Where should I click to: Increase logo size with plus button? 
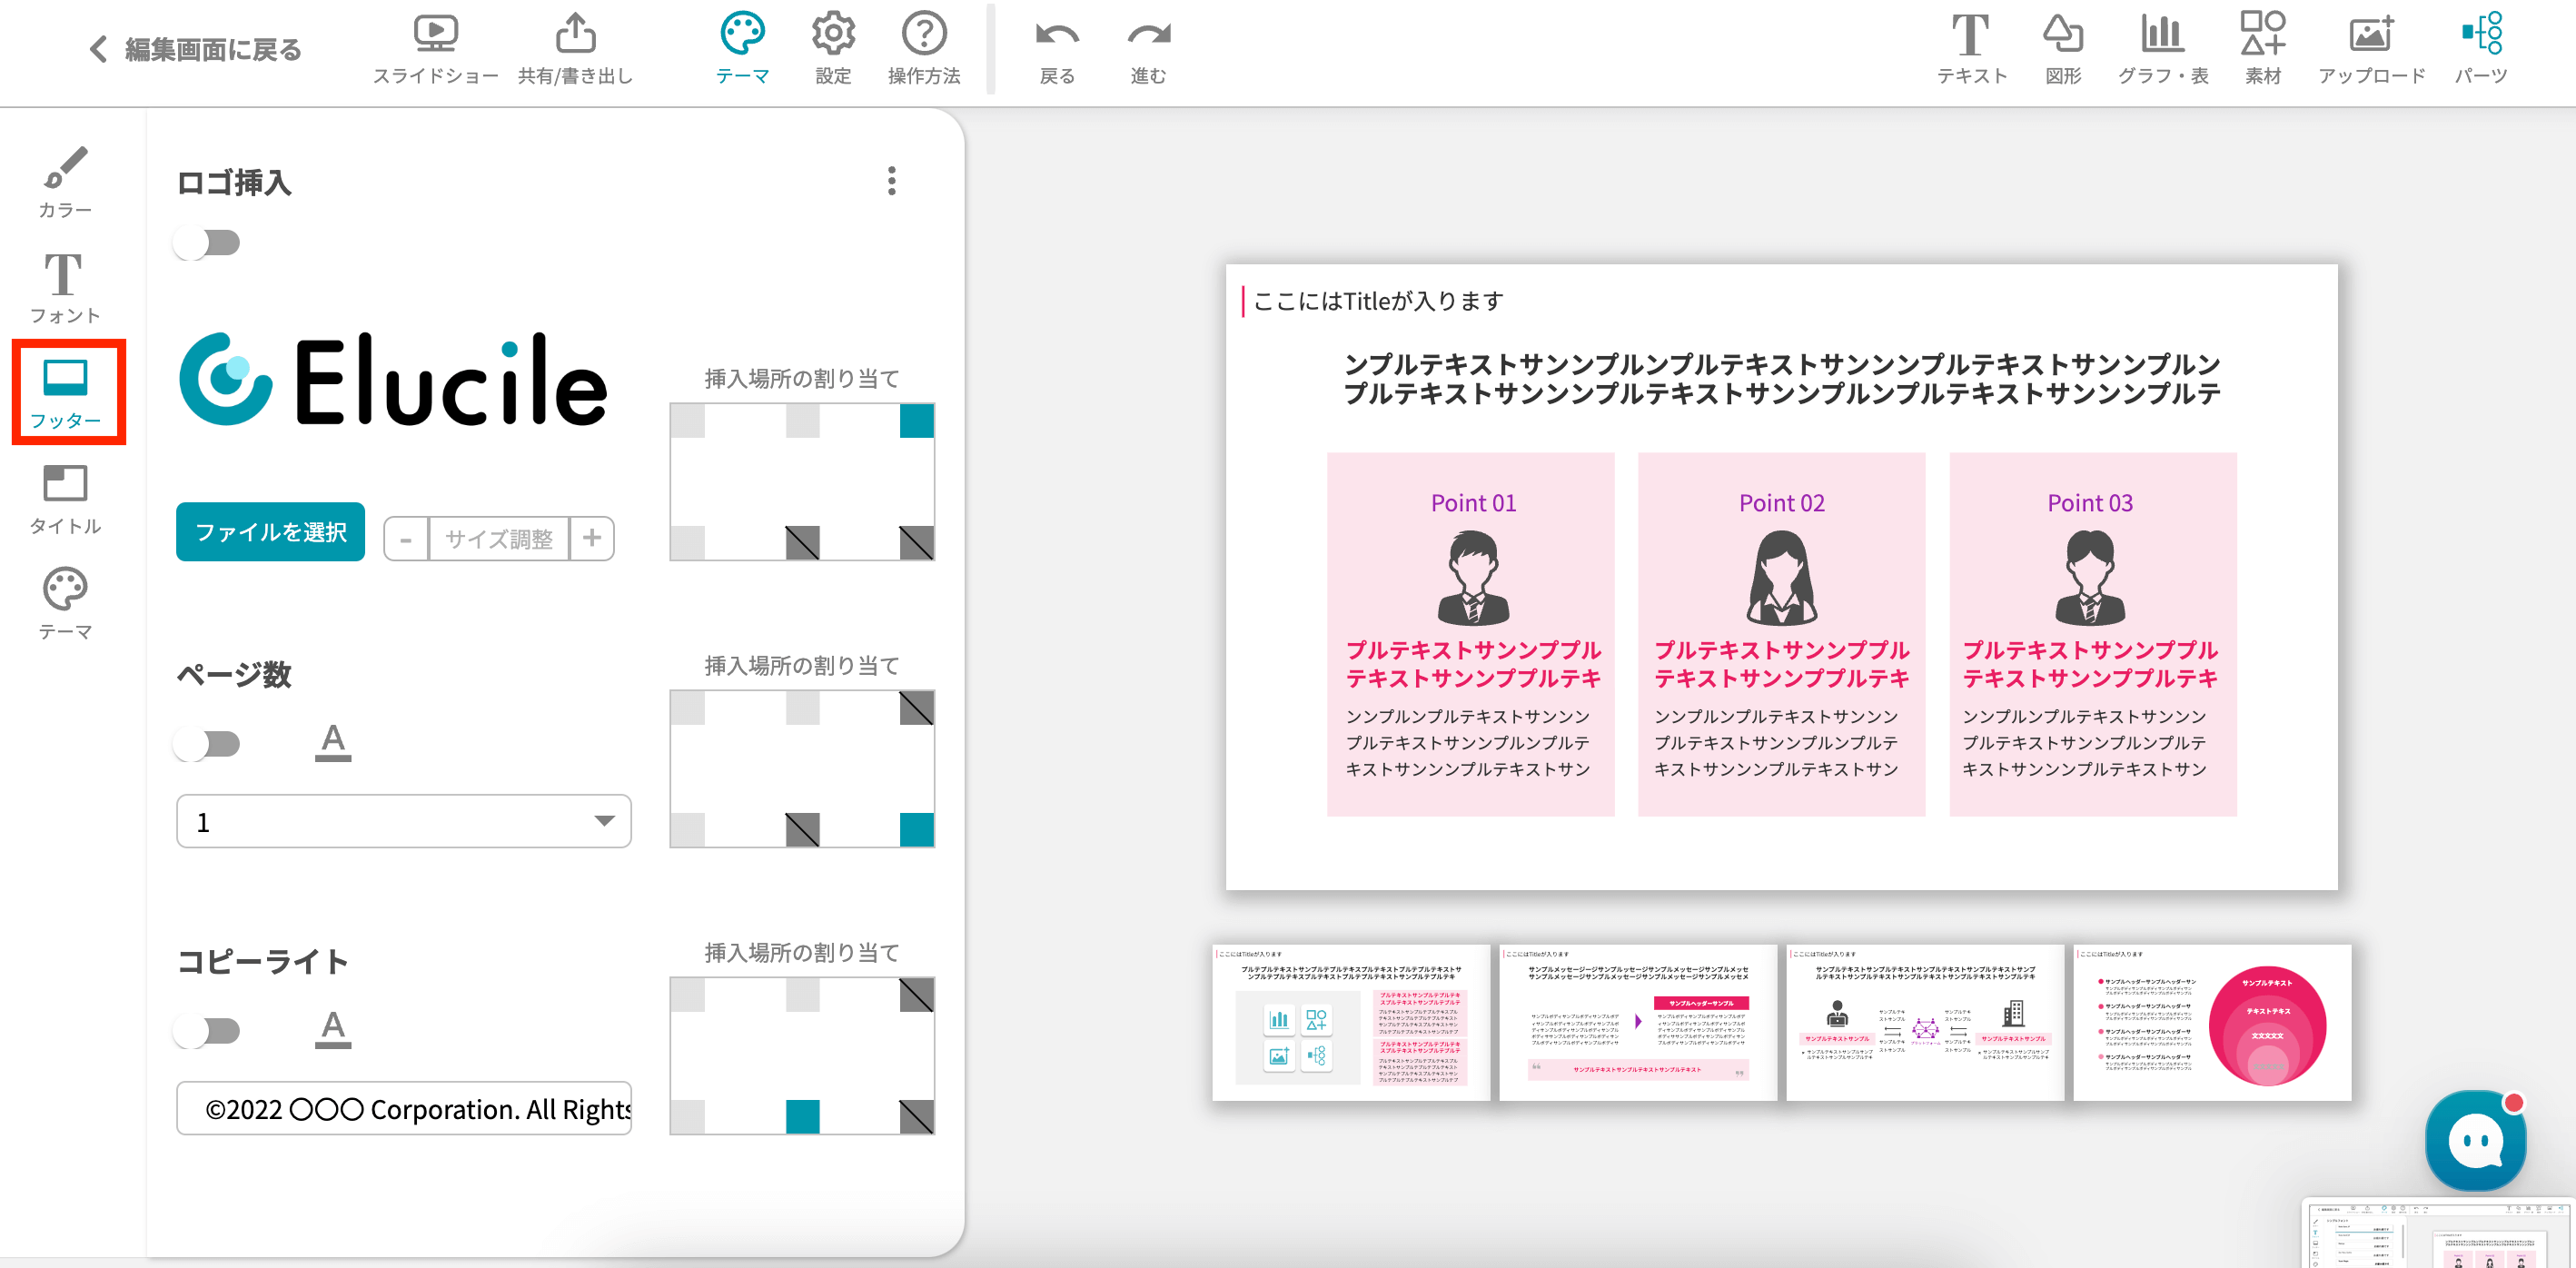592,538
